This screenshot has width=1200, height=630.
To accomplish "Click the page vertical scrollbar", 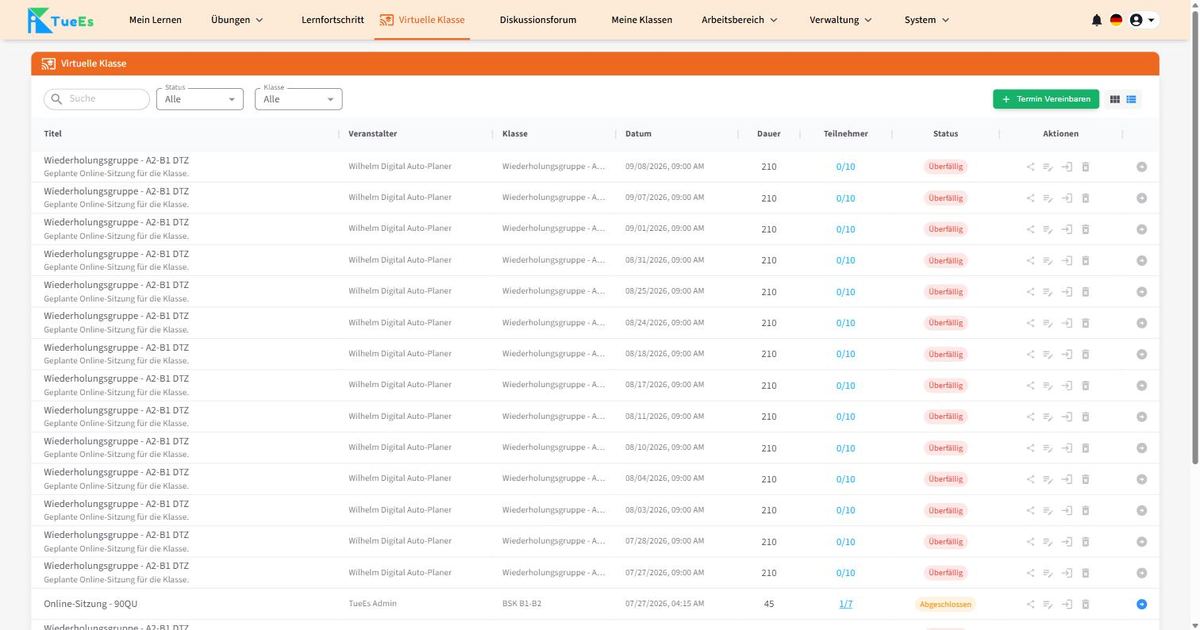I will (1195, 240).
